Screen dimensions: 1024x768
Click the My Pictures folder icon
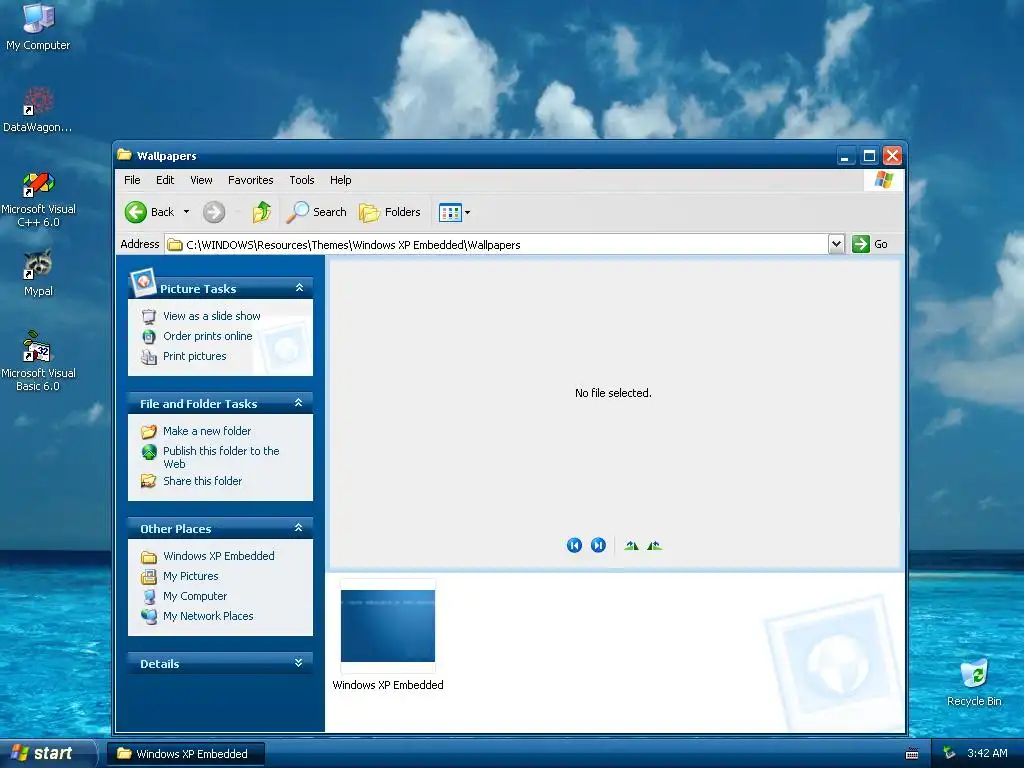pos(149,577)
